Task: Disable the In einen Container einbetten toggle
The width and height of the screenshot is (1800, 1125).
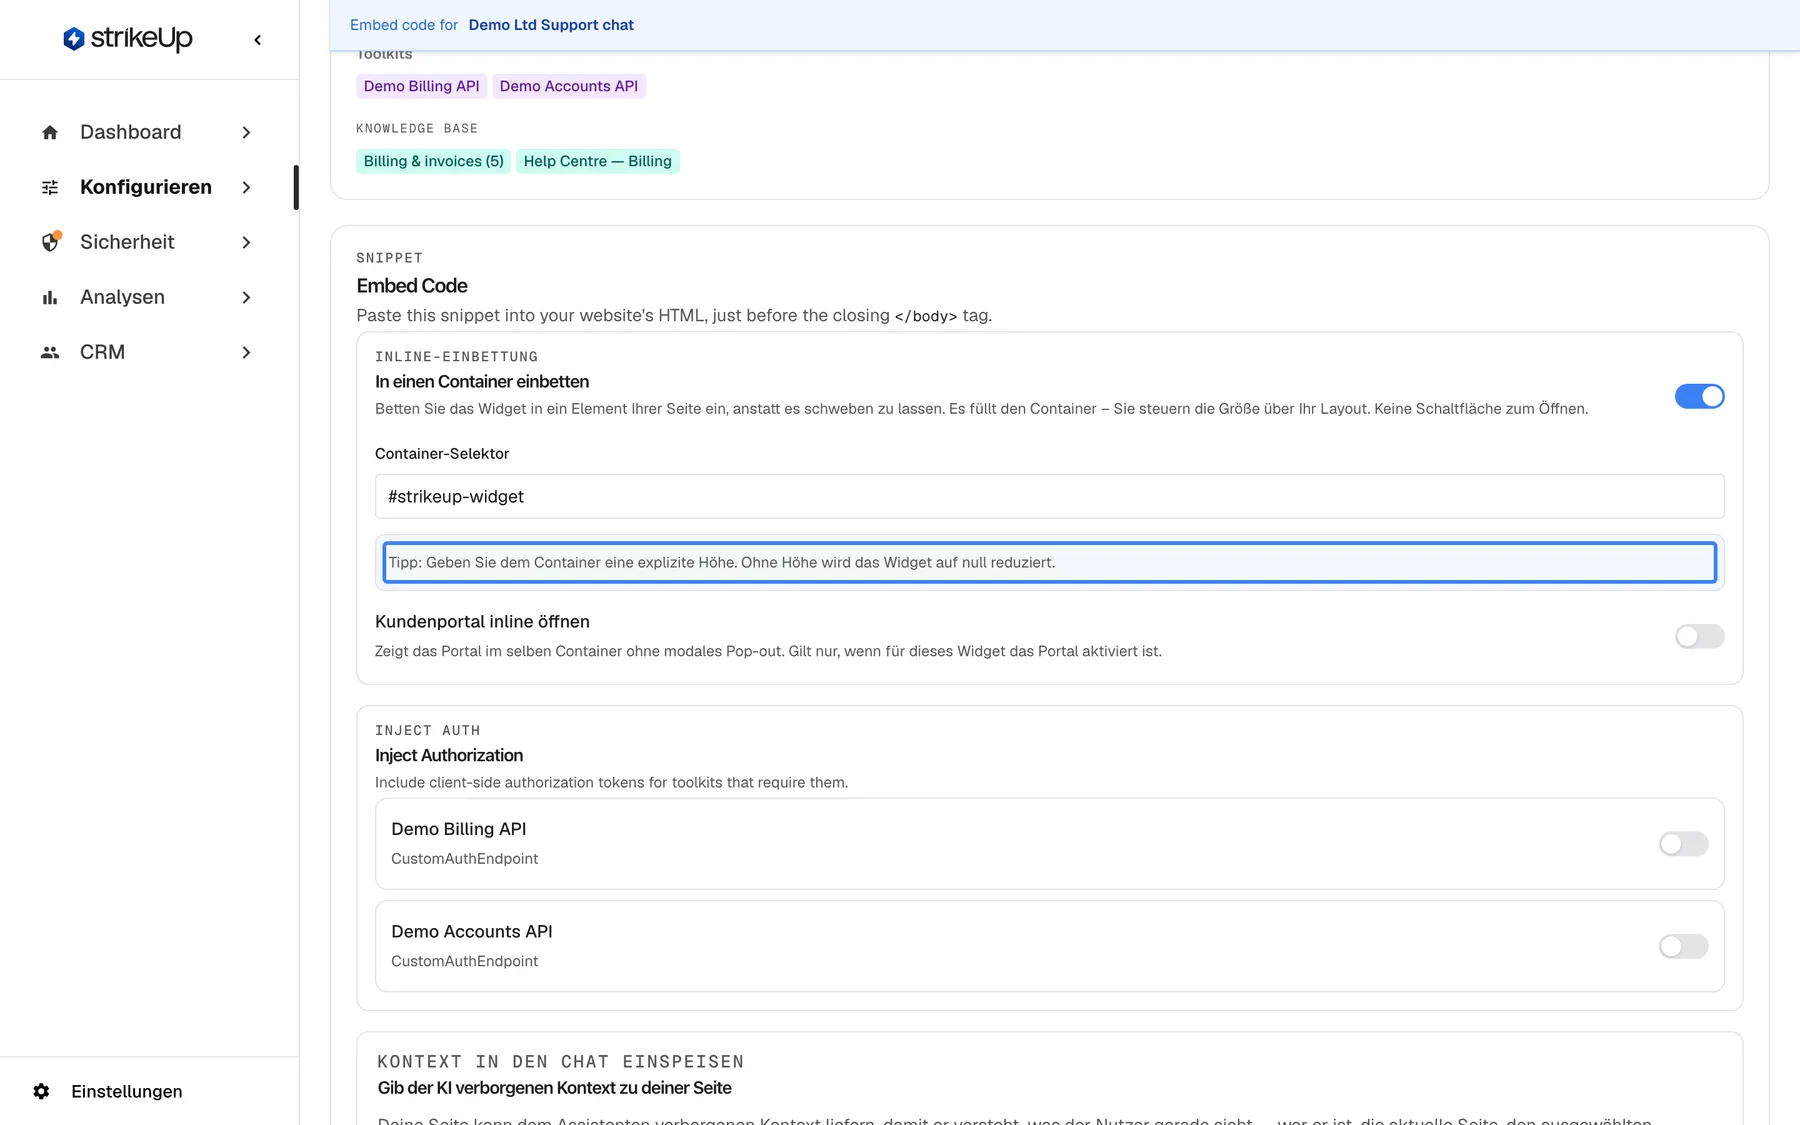Action: 1699,396
